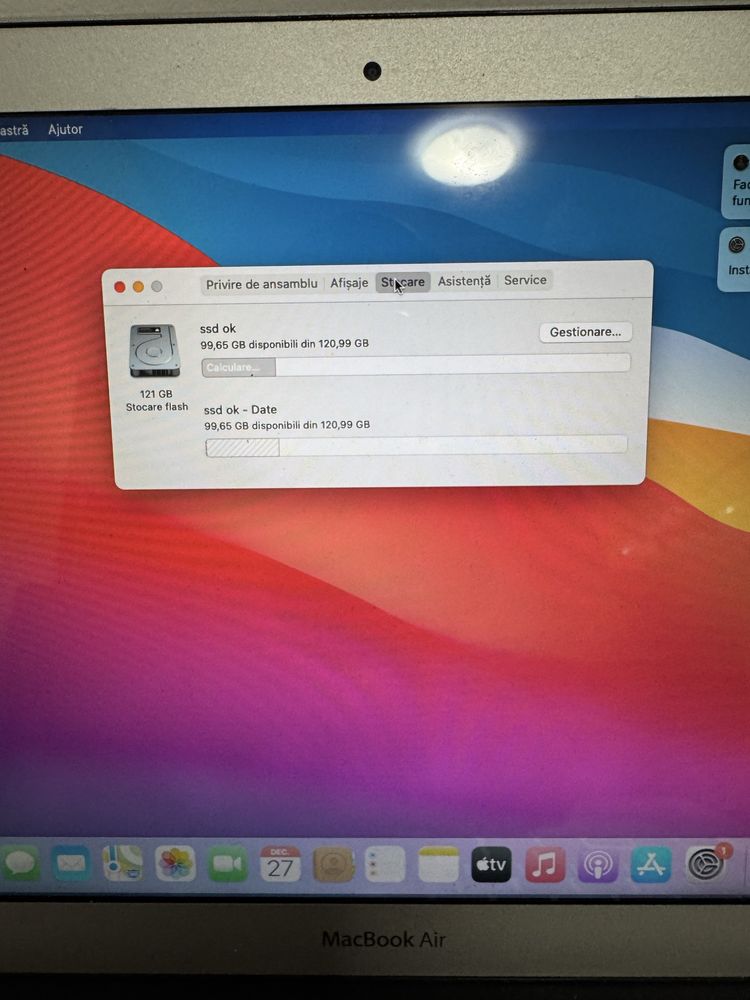The width and height of the screenshot is (750, 1000).
Task: Launch Maps from the Dock
Action: click(122, 864)
